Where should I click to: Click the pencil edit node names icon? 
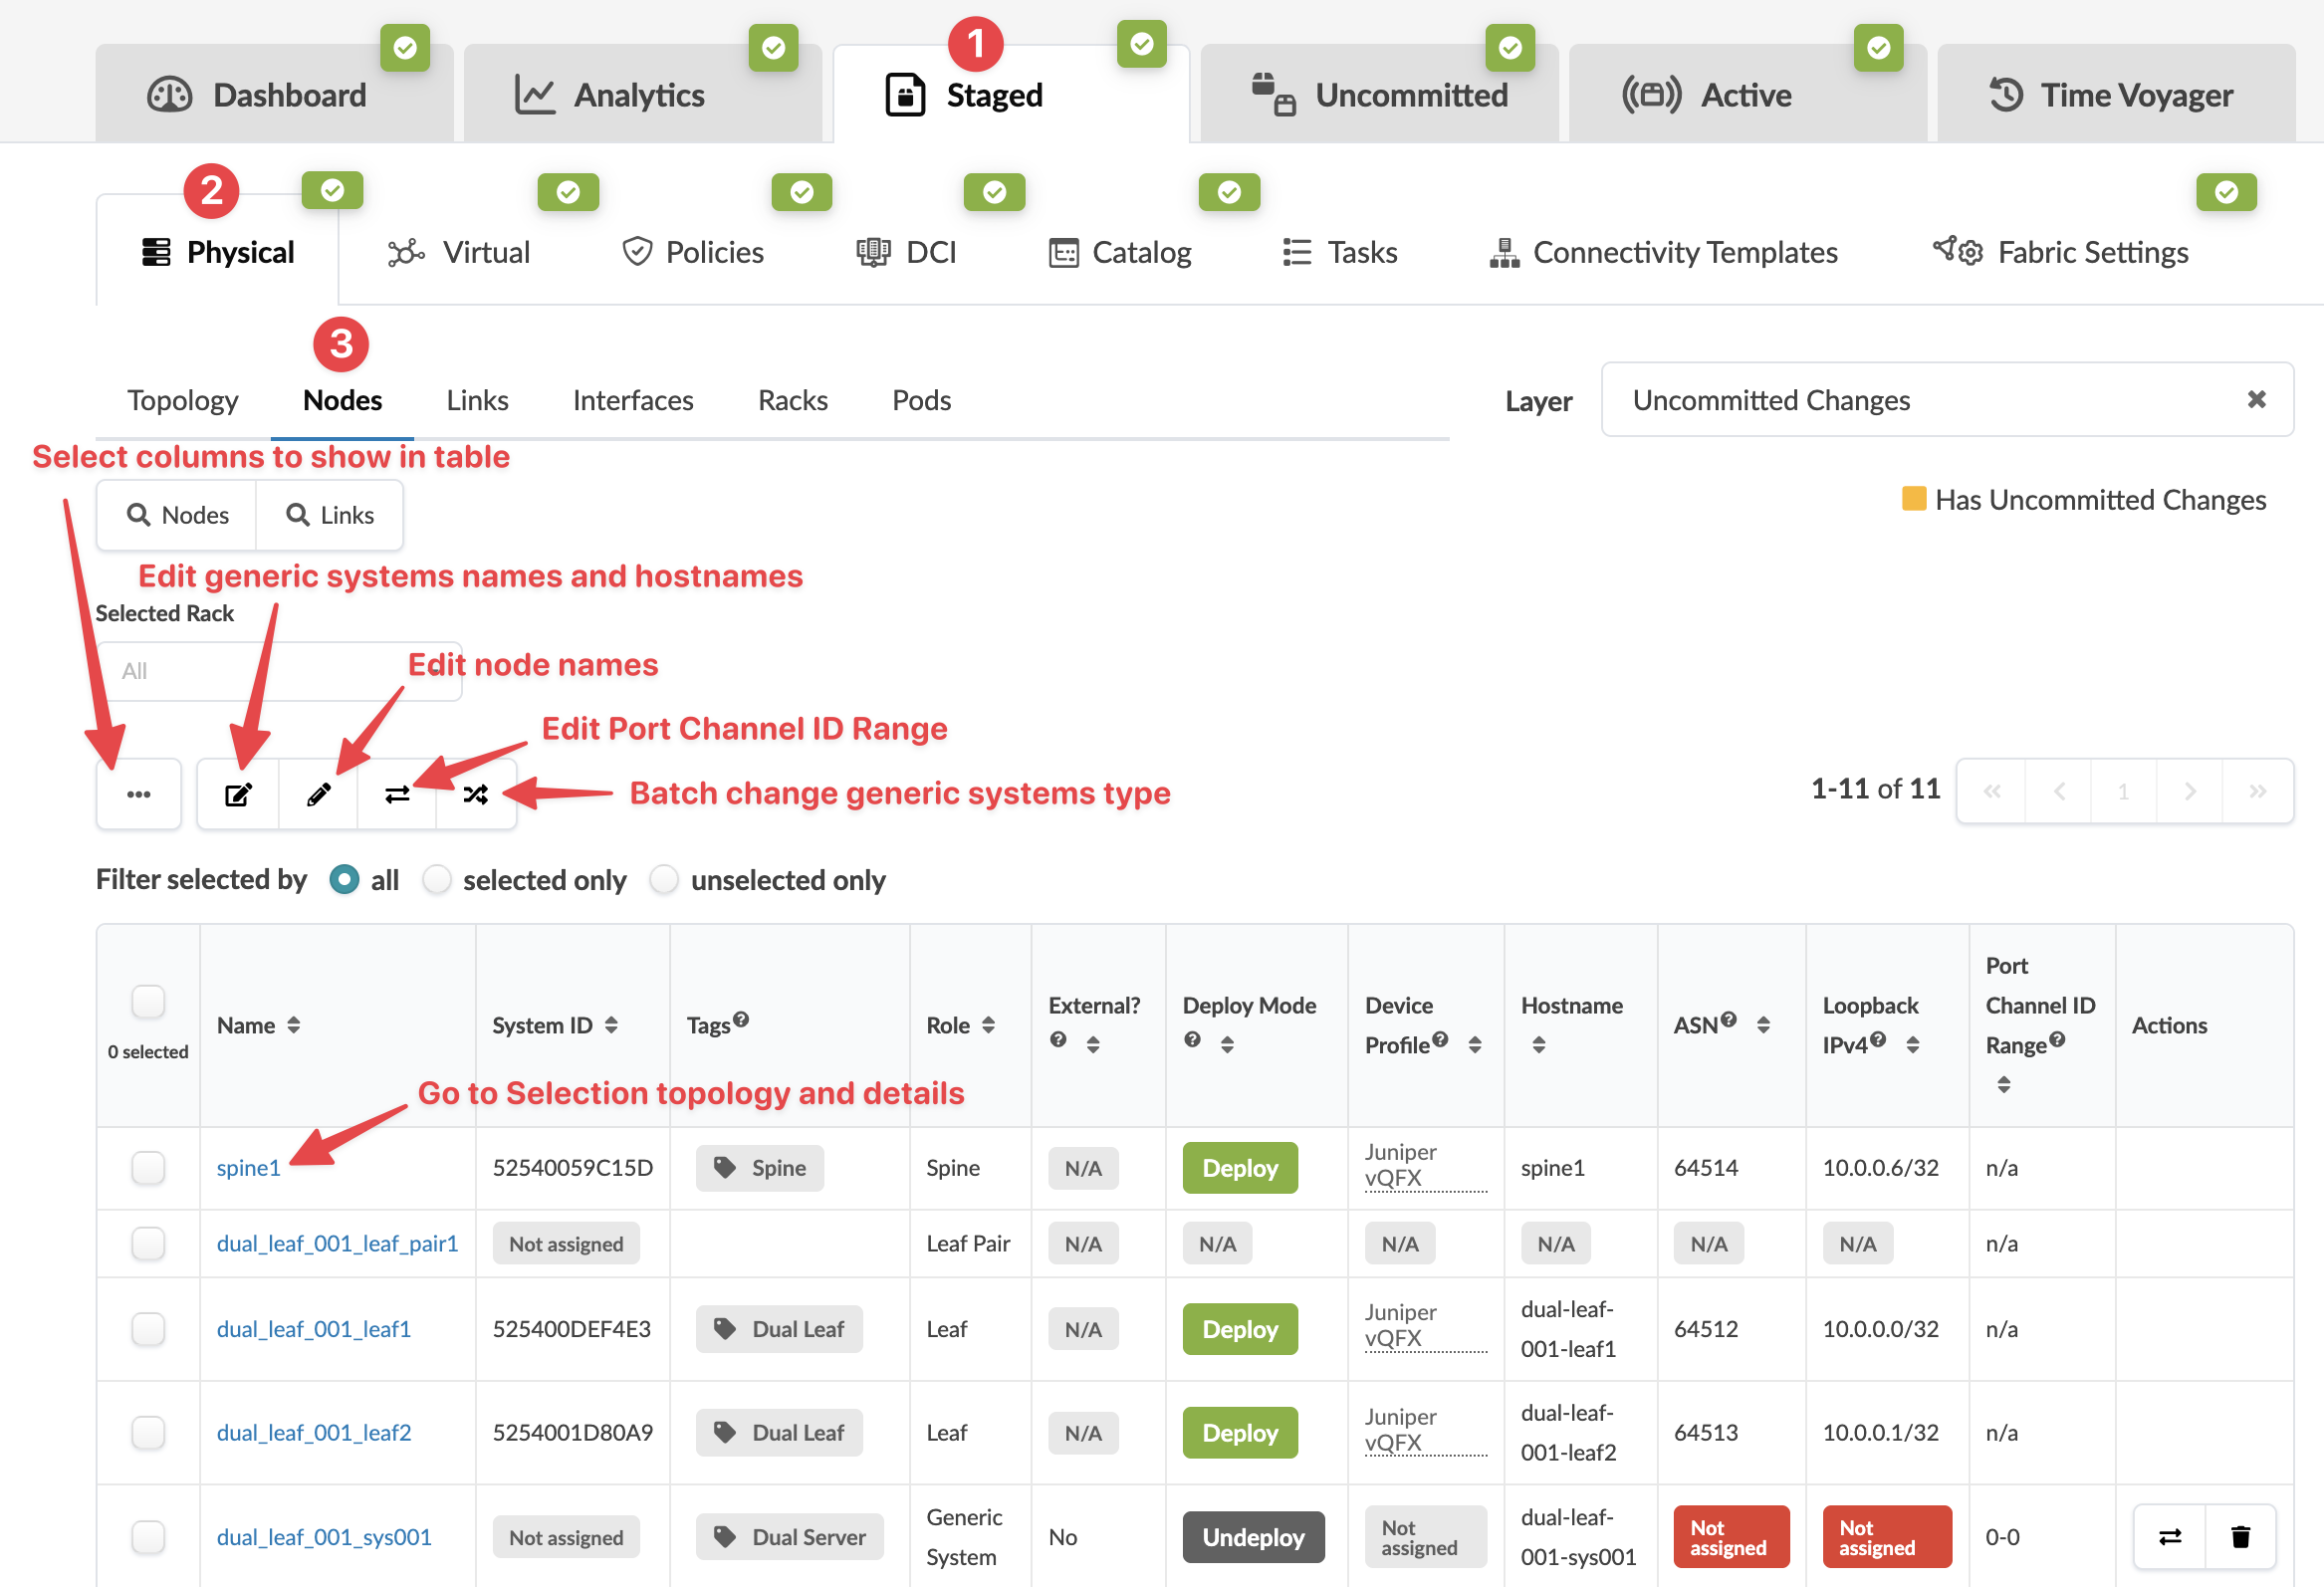coord(318,794)
